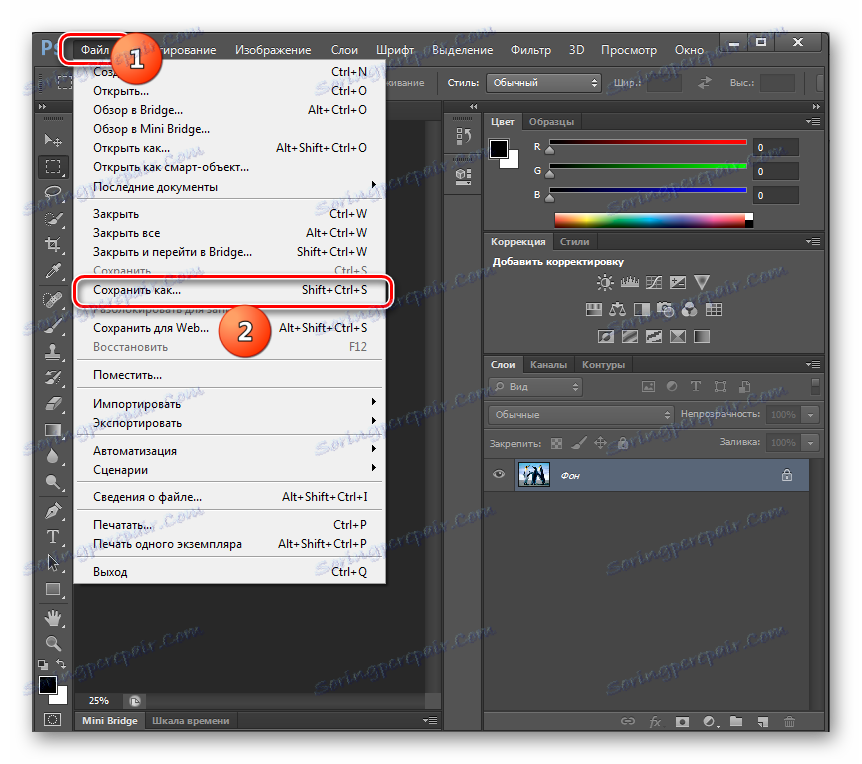
Task: Open the Стиль dropdown set to Обычный
Action: (x=544, y=82)
